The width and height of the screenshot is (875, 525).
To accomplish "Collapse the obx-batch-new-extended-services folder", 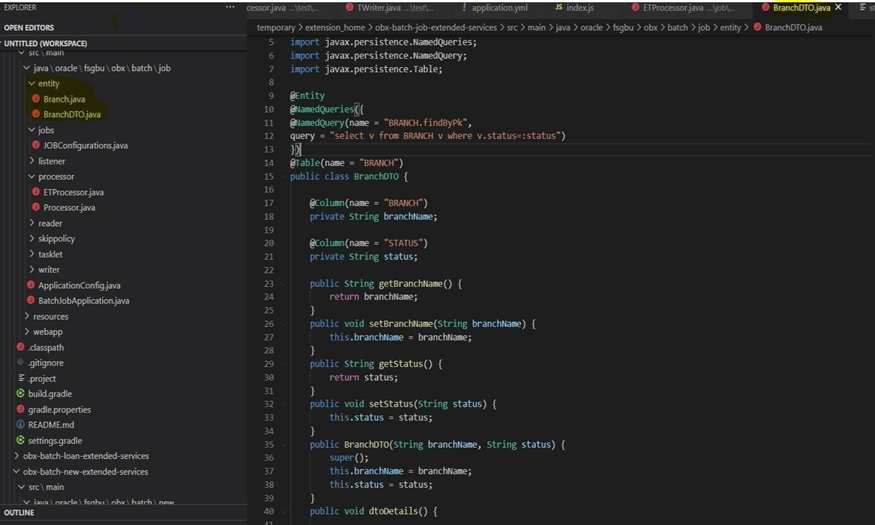I will [16, 471].
